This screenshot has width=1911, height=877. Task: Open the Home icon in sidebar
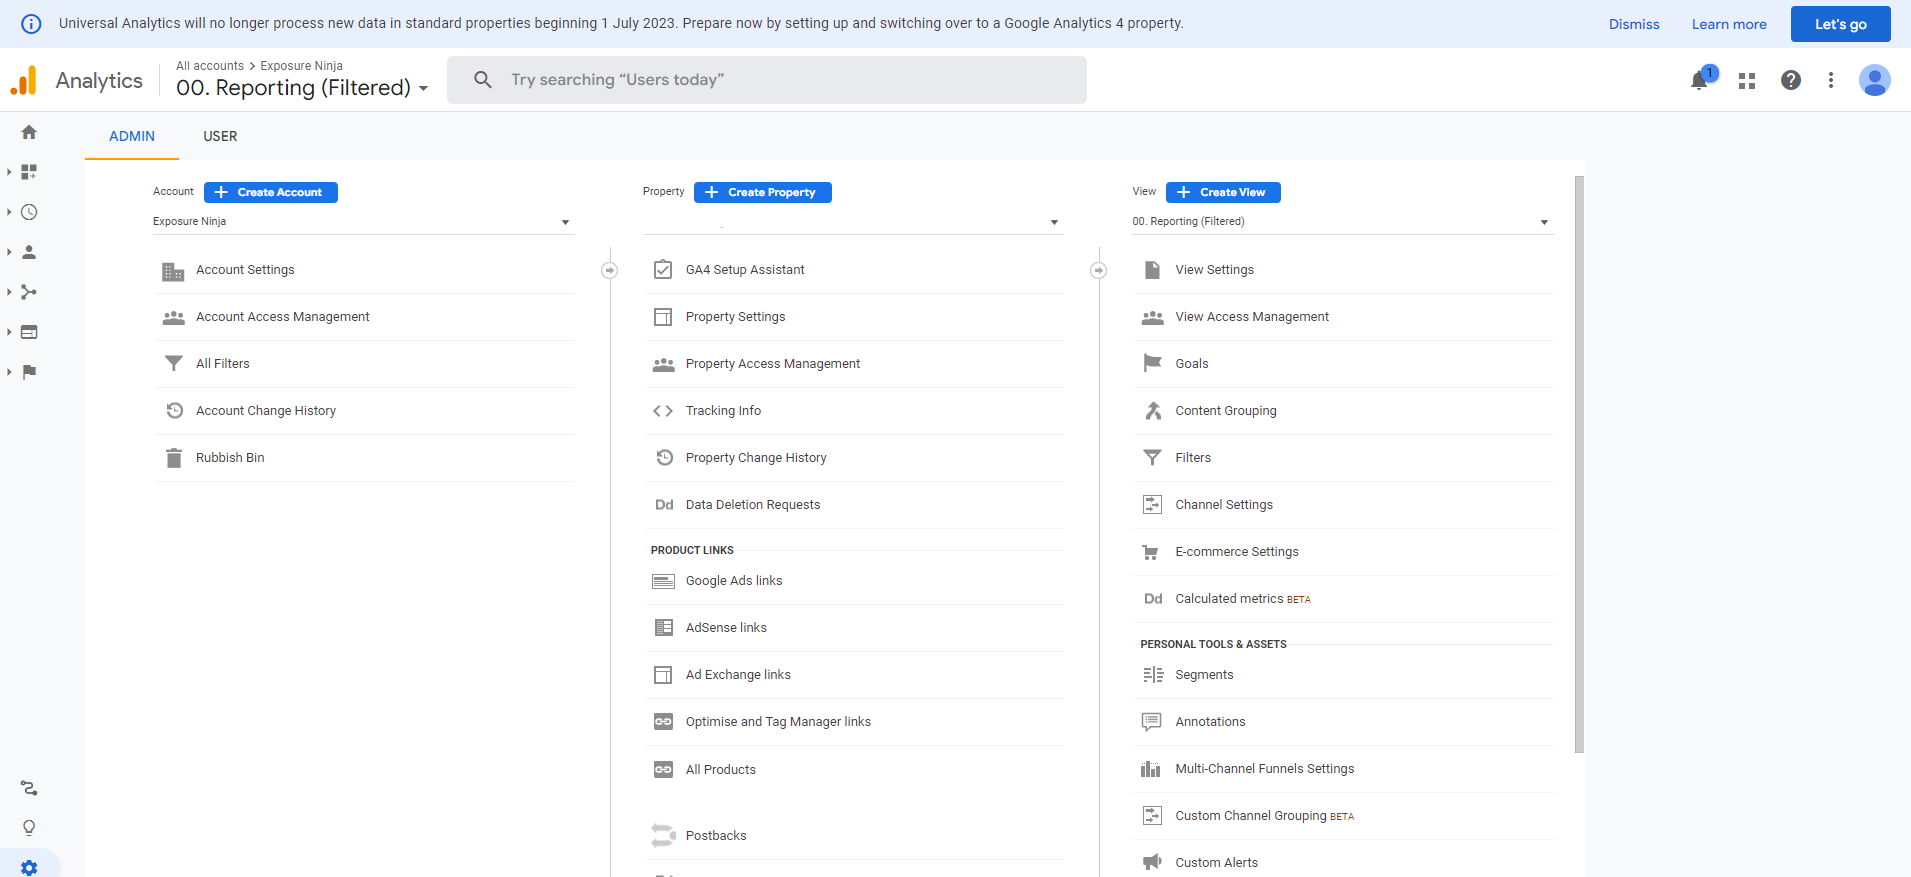29,132
